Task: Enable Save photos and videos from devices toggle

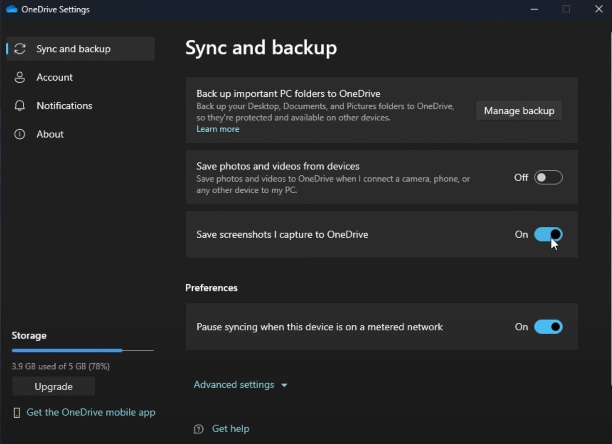Action: (548, 178)
